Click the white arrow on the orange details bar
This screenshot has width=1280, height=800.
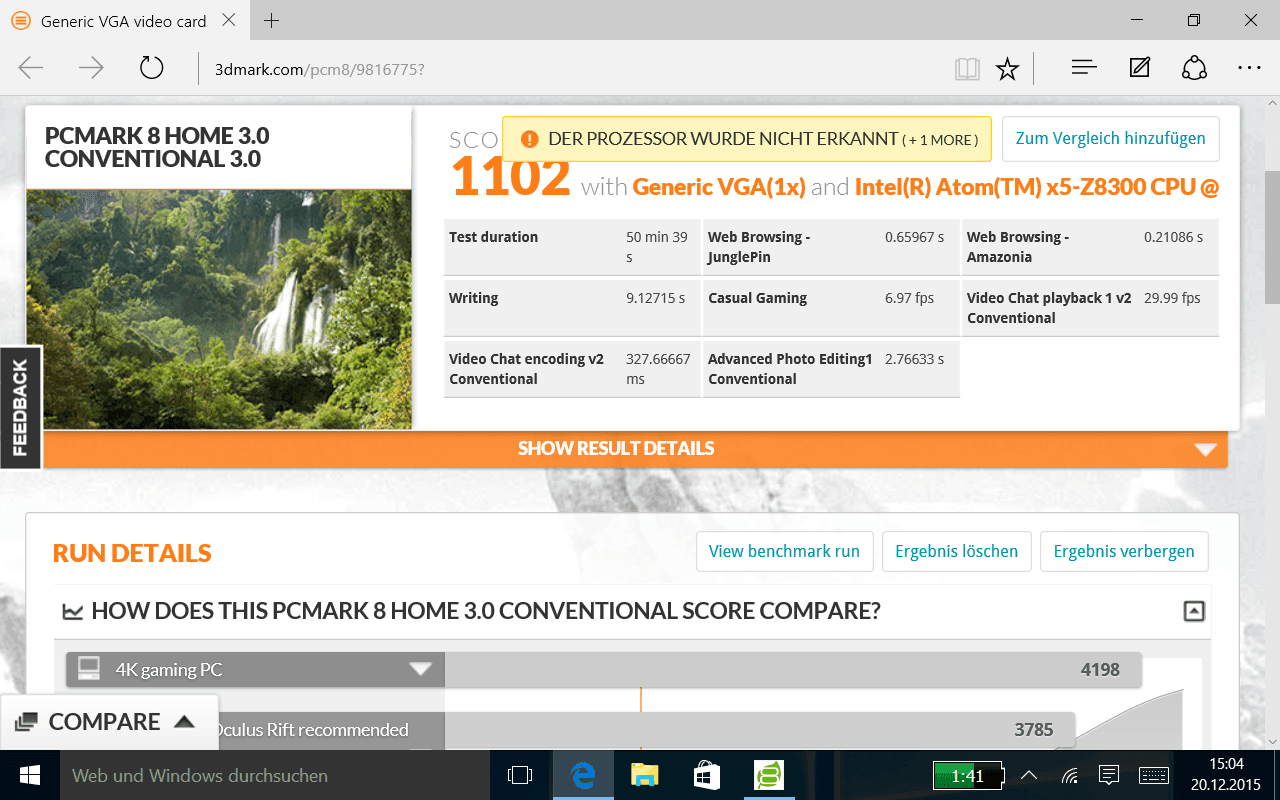click(1205, 450)
